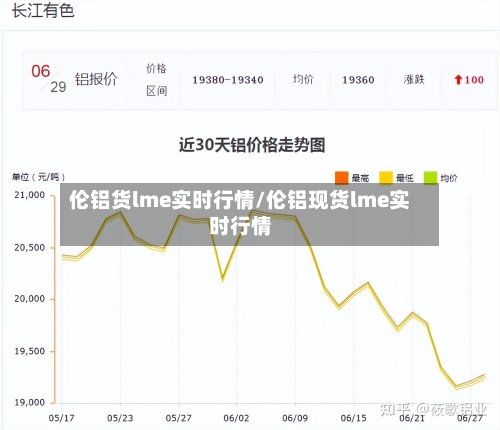Select the 21,000 y-axis label
The height and width of the screenshot is (430, 500).
point(29,195)
